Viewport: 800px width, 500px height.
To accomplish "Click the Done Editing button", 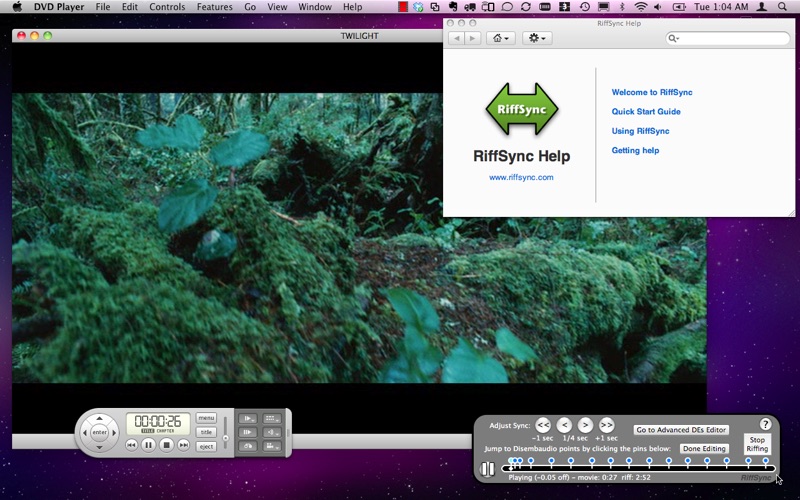I will 704,448.
